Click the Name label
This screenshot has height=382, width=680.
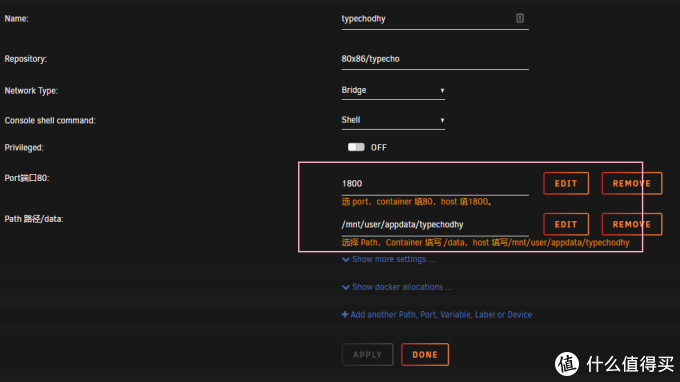click(x=16, y=19)
